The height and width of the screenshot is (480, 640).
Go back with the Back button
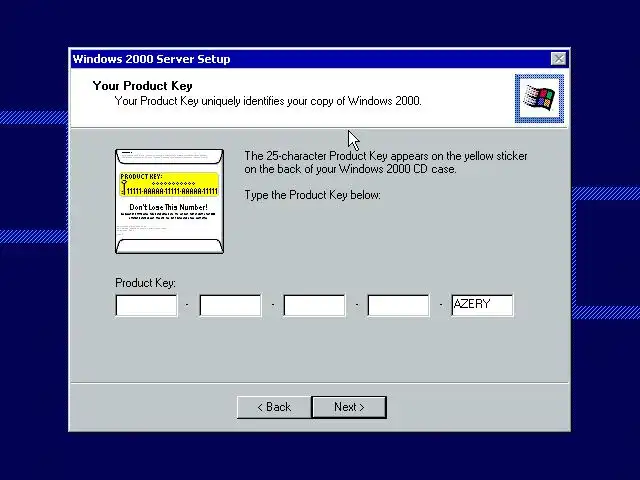274,407
